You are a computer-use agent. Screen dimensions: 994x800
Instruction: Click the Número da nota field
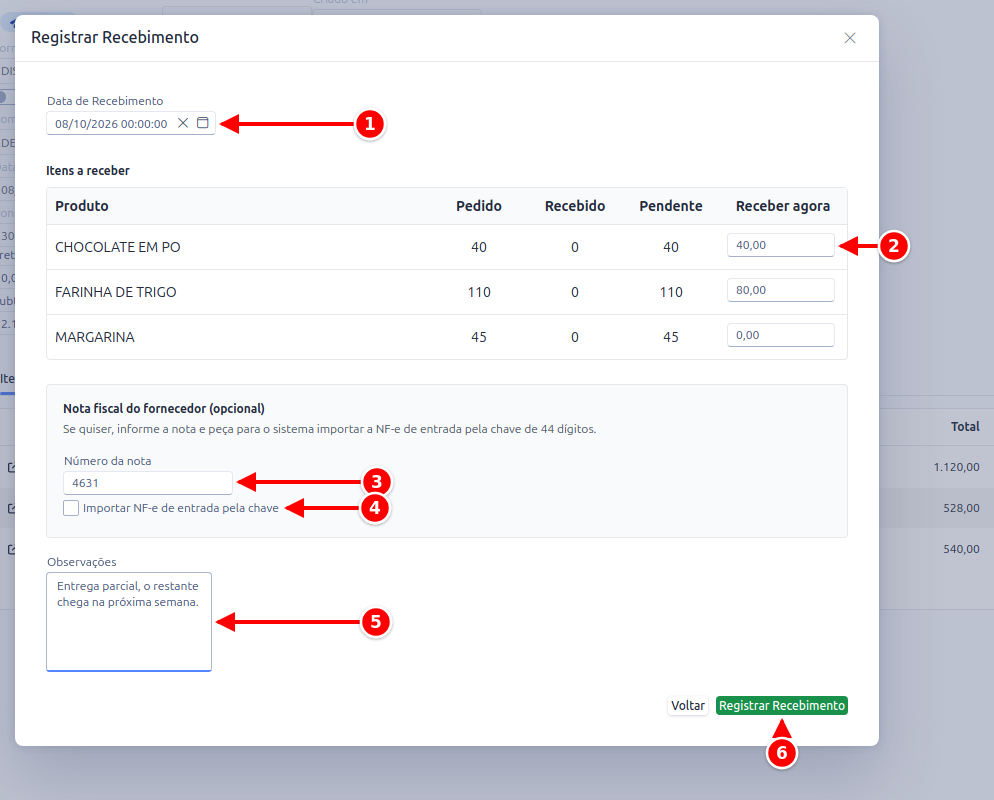click(148, 483)
